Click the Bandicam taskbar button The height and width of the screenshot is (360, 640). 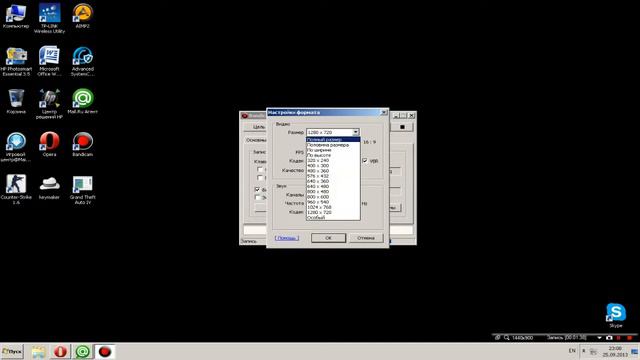[105, 351]
